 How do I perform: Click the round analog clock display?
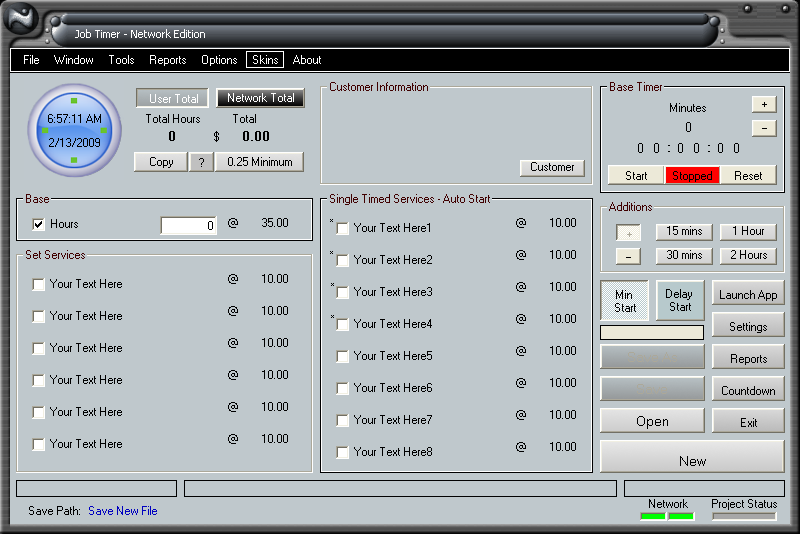coord(74,131)
